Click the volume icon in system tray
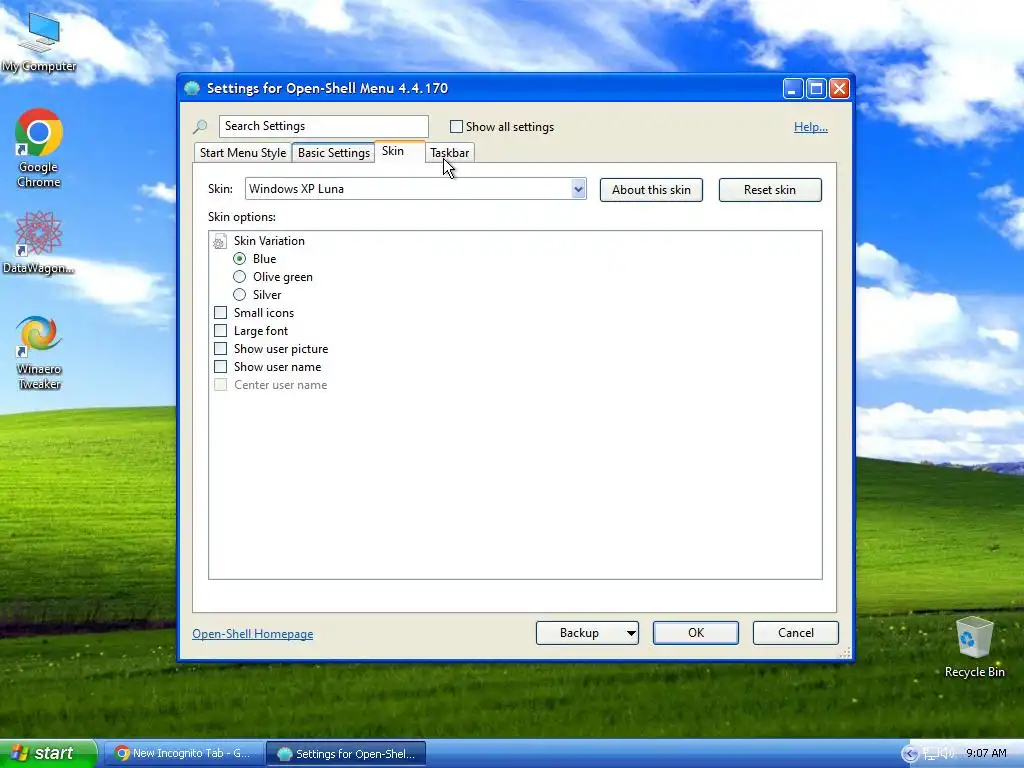This screenshot has width=1024, height=768. pos(947,754)
